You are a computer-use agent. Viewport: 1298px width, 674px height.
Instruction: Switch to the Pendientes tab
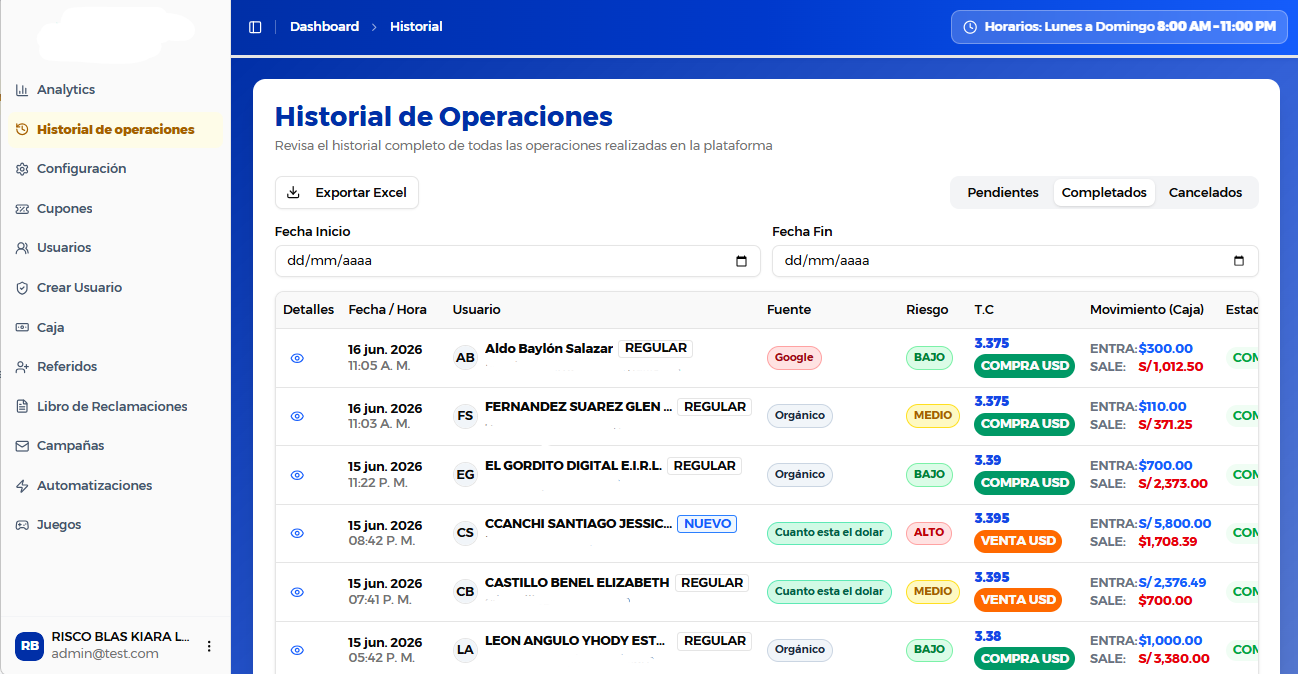[1003, 193]
